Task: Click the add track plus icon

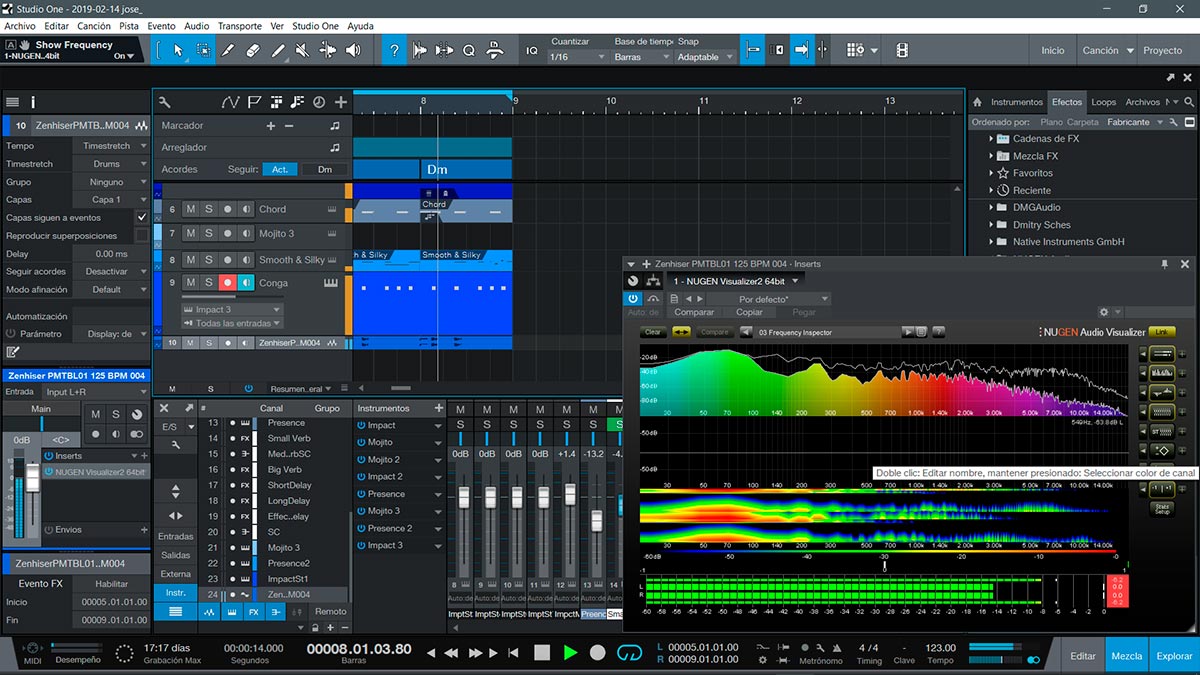Action: (x=341, y=102)
